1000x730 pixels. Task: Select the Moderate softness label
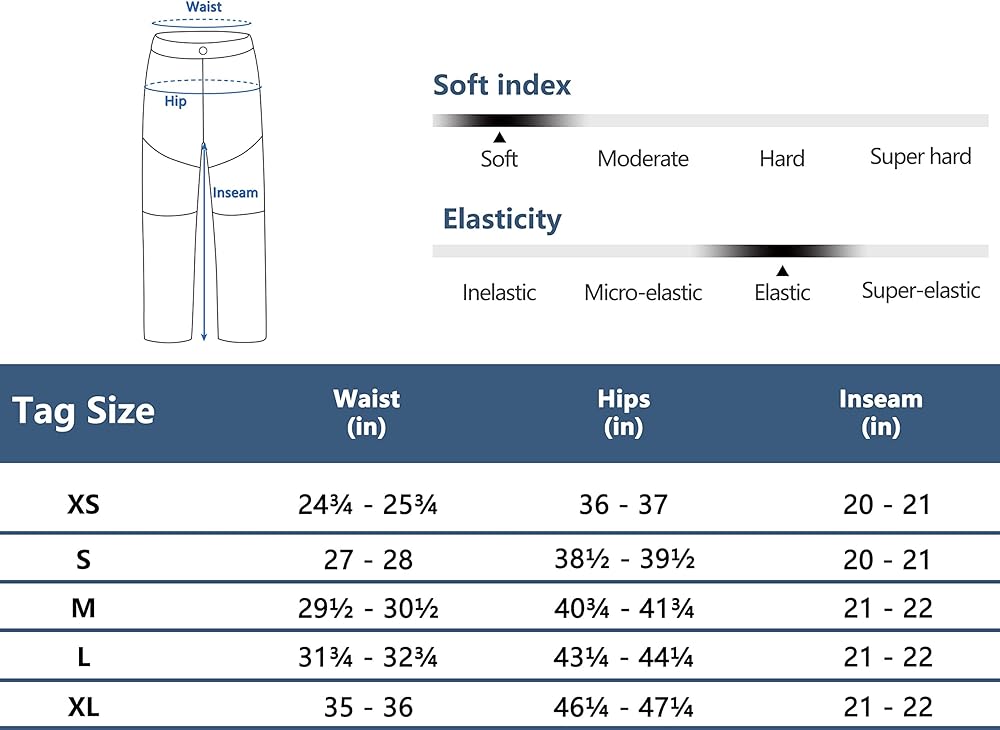tap(643, 159)
